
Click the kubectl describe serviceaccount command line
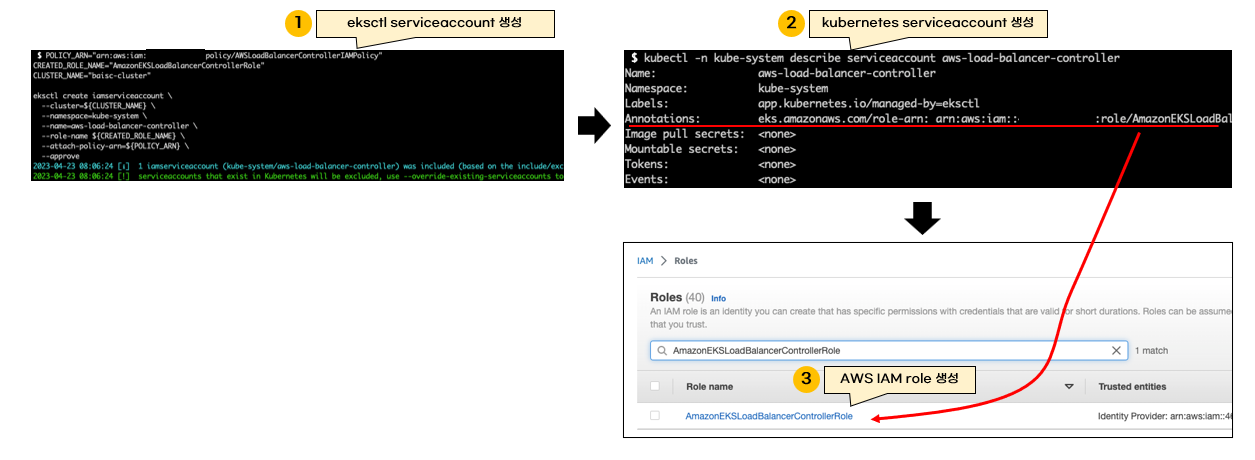tap(875, 58)
